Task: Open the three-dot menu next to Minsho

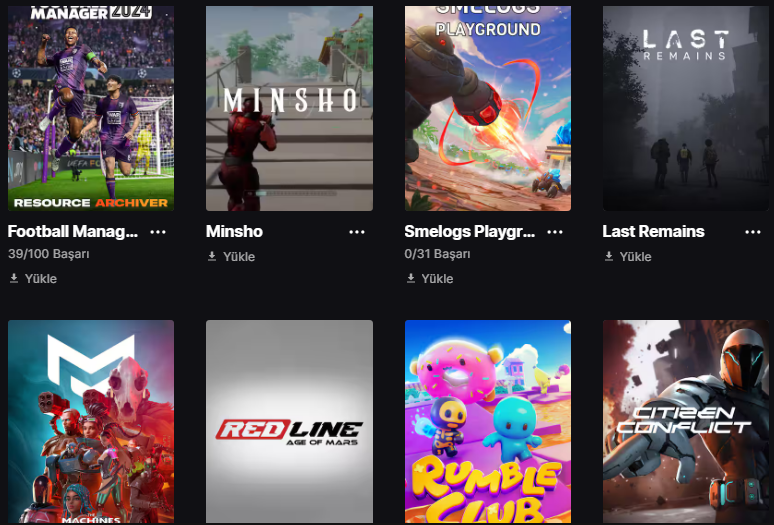Action: (x=357, y=232)
